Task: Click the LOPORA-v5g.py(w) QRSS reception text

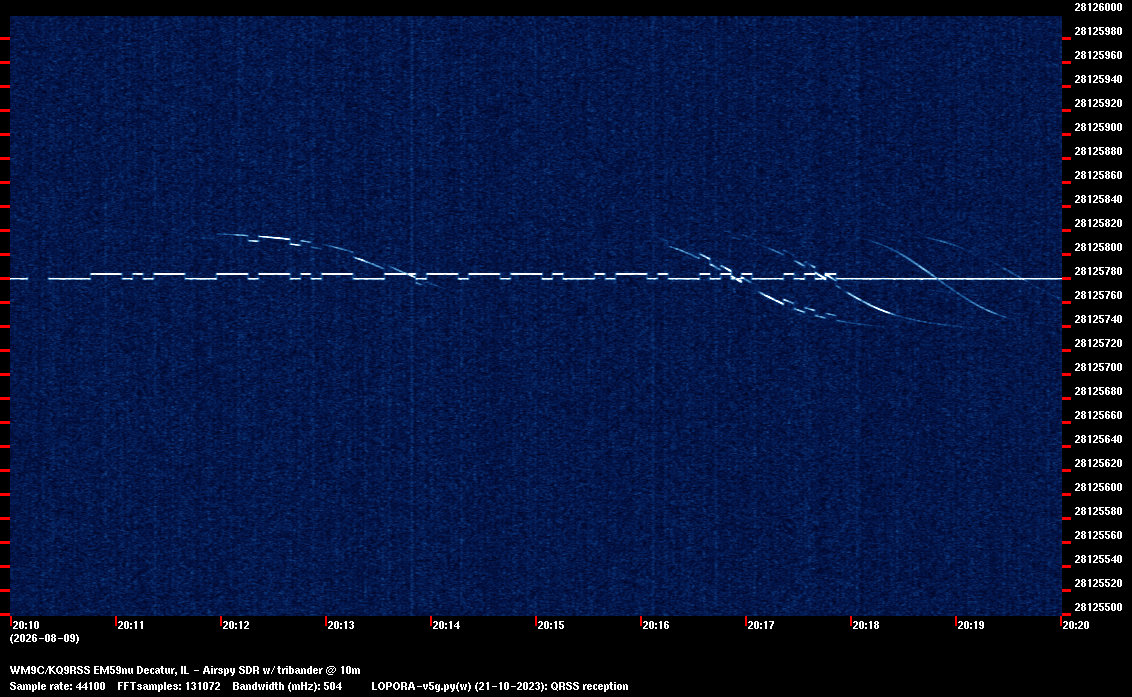Action: (500, 686)
